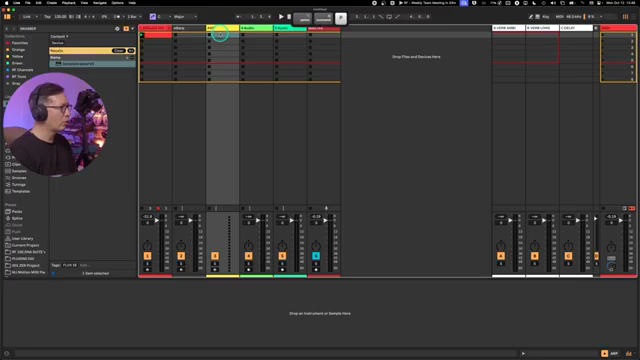Open the Apple menu

[x=6, y=3]
